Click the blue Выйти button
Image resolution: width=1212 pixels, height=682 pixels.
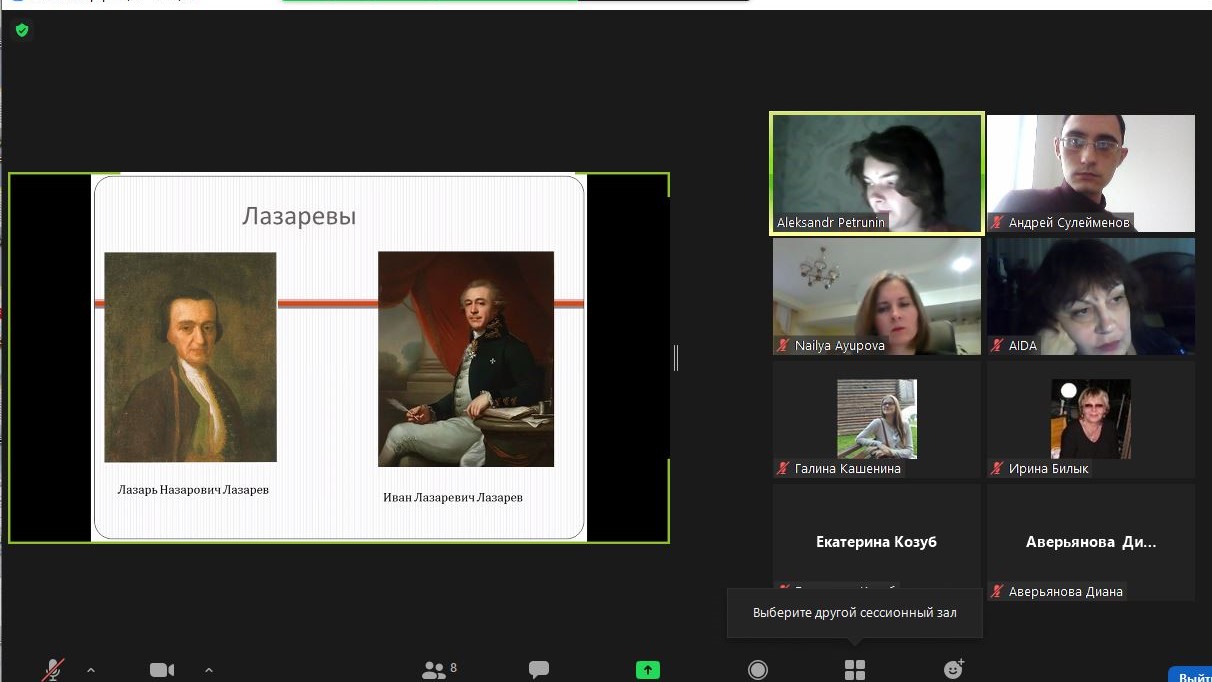(x=1190, y=675)
